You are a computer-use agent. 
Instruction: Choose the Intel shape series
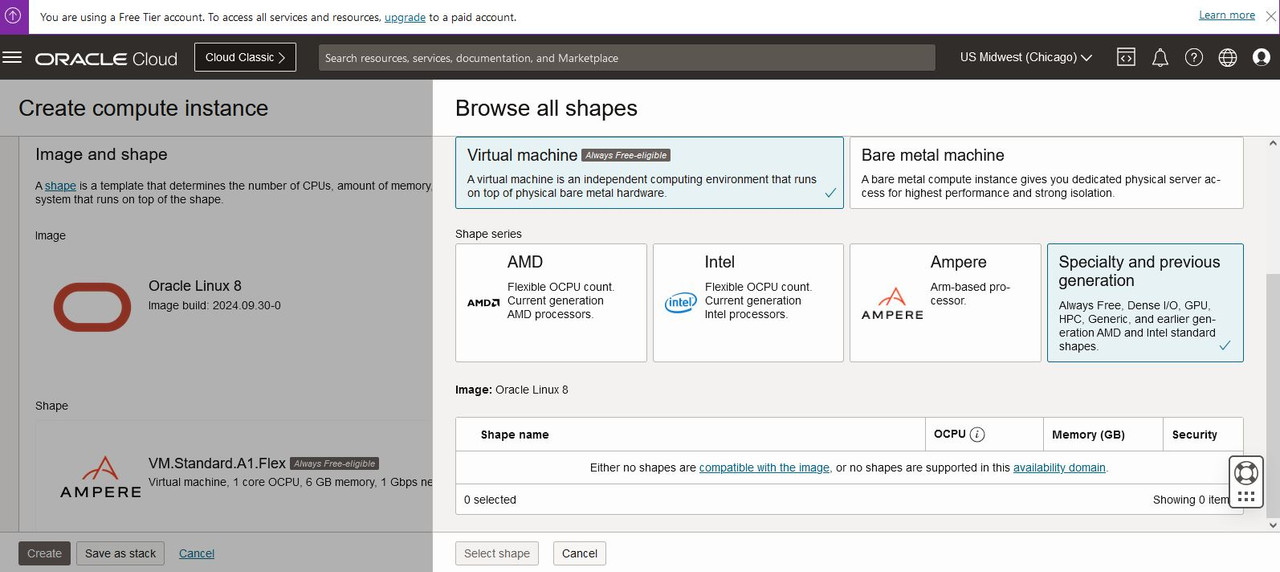pos(748,302)
